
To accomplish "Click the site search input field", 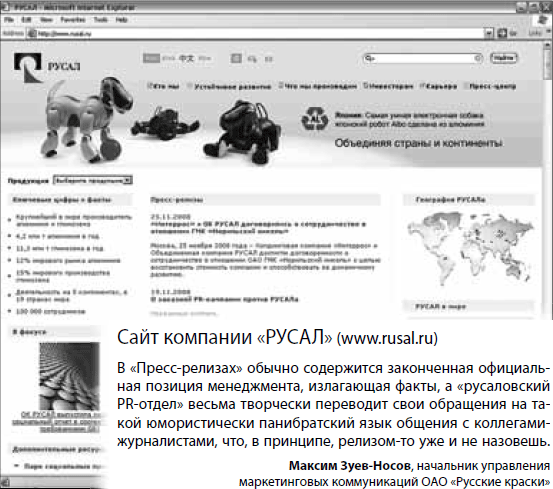I will click(423, 58).
